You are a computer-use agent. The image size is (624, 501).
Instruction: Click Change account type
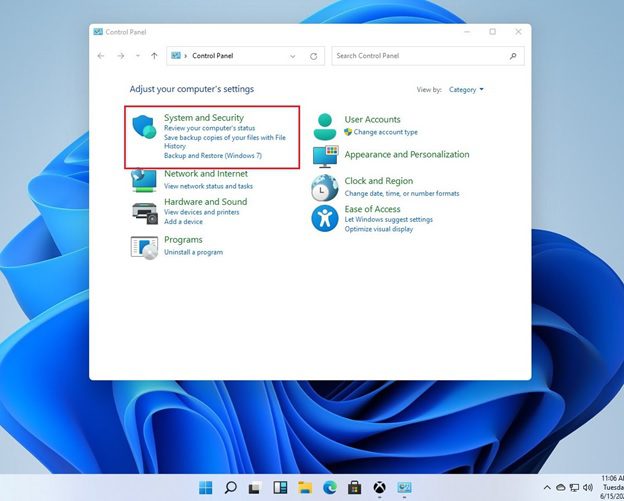(385, 132)
